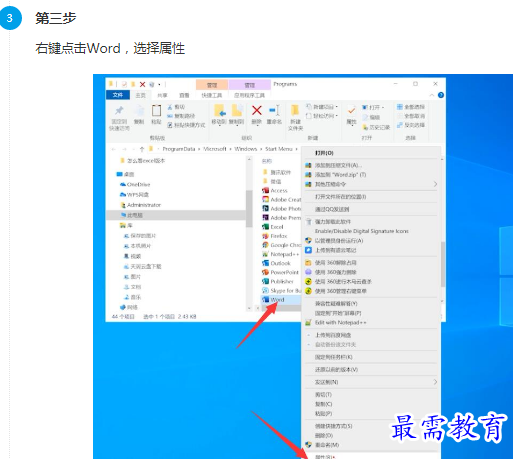Screen dimensions: 513x459
Task: Click the navigation pane vertical scrollbar
Action: [249, 208]
